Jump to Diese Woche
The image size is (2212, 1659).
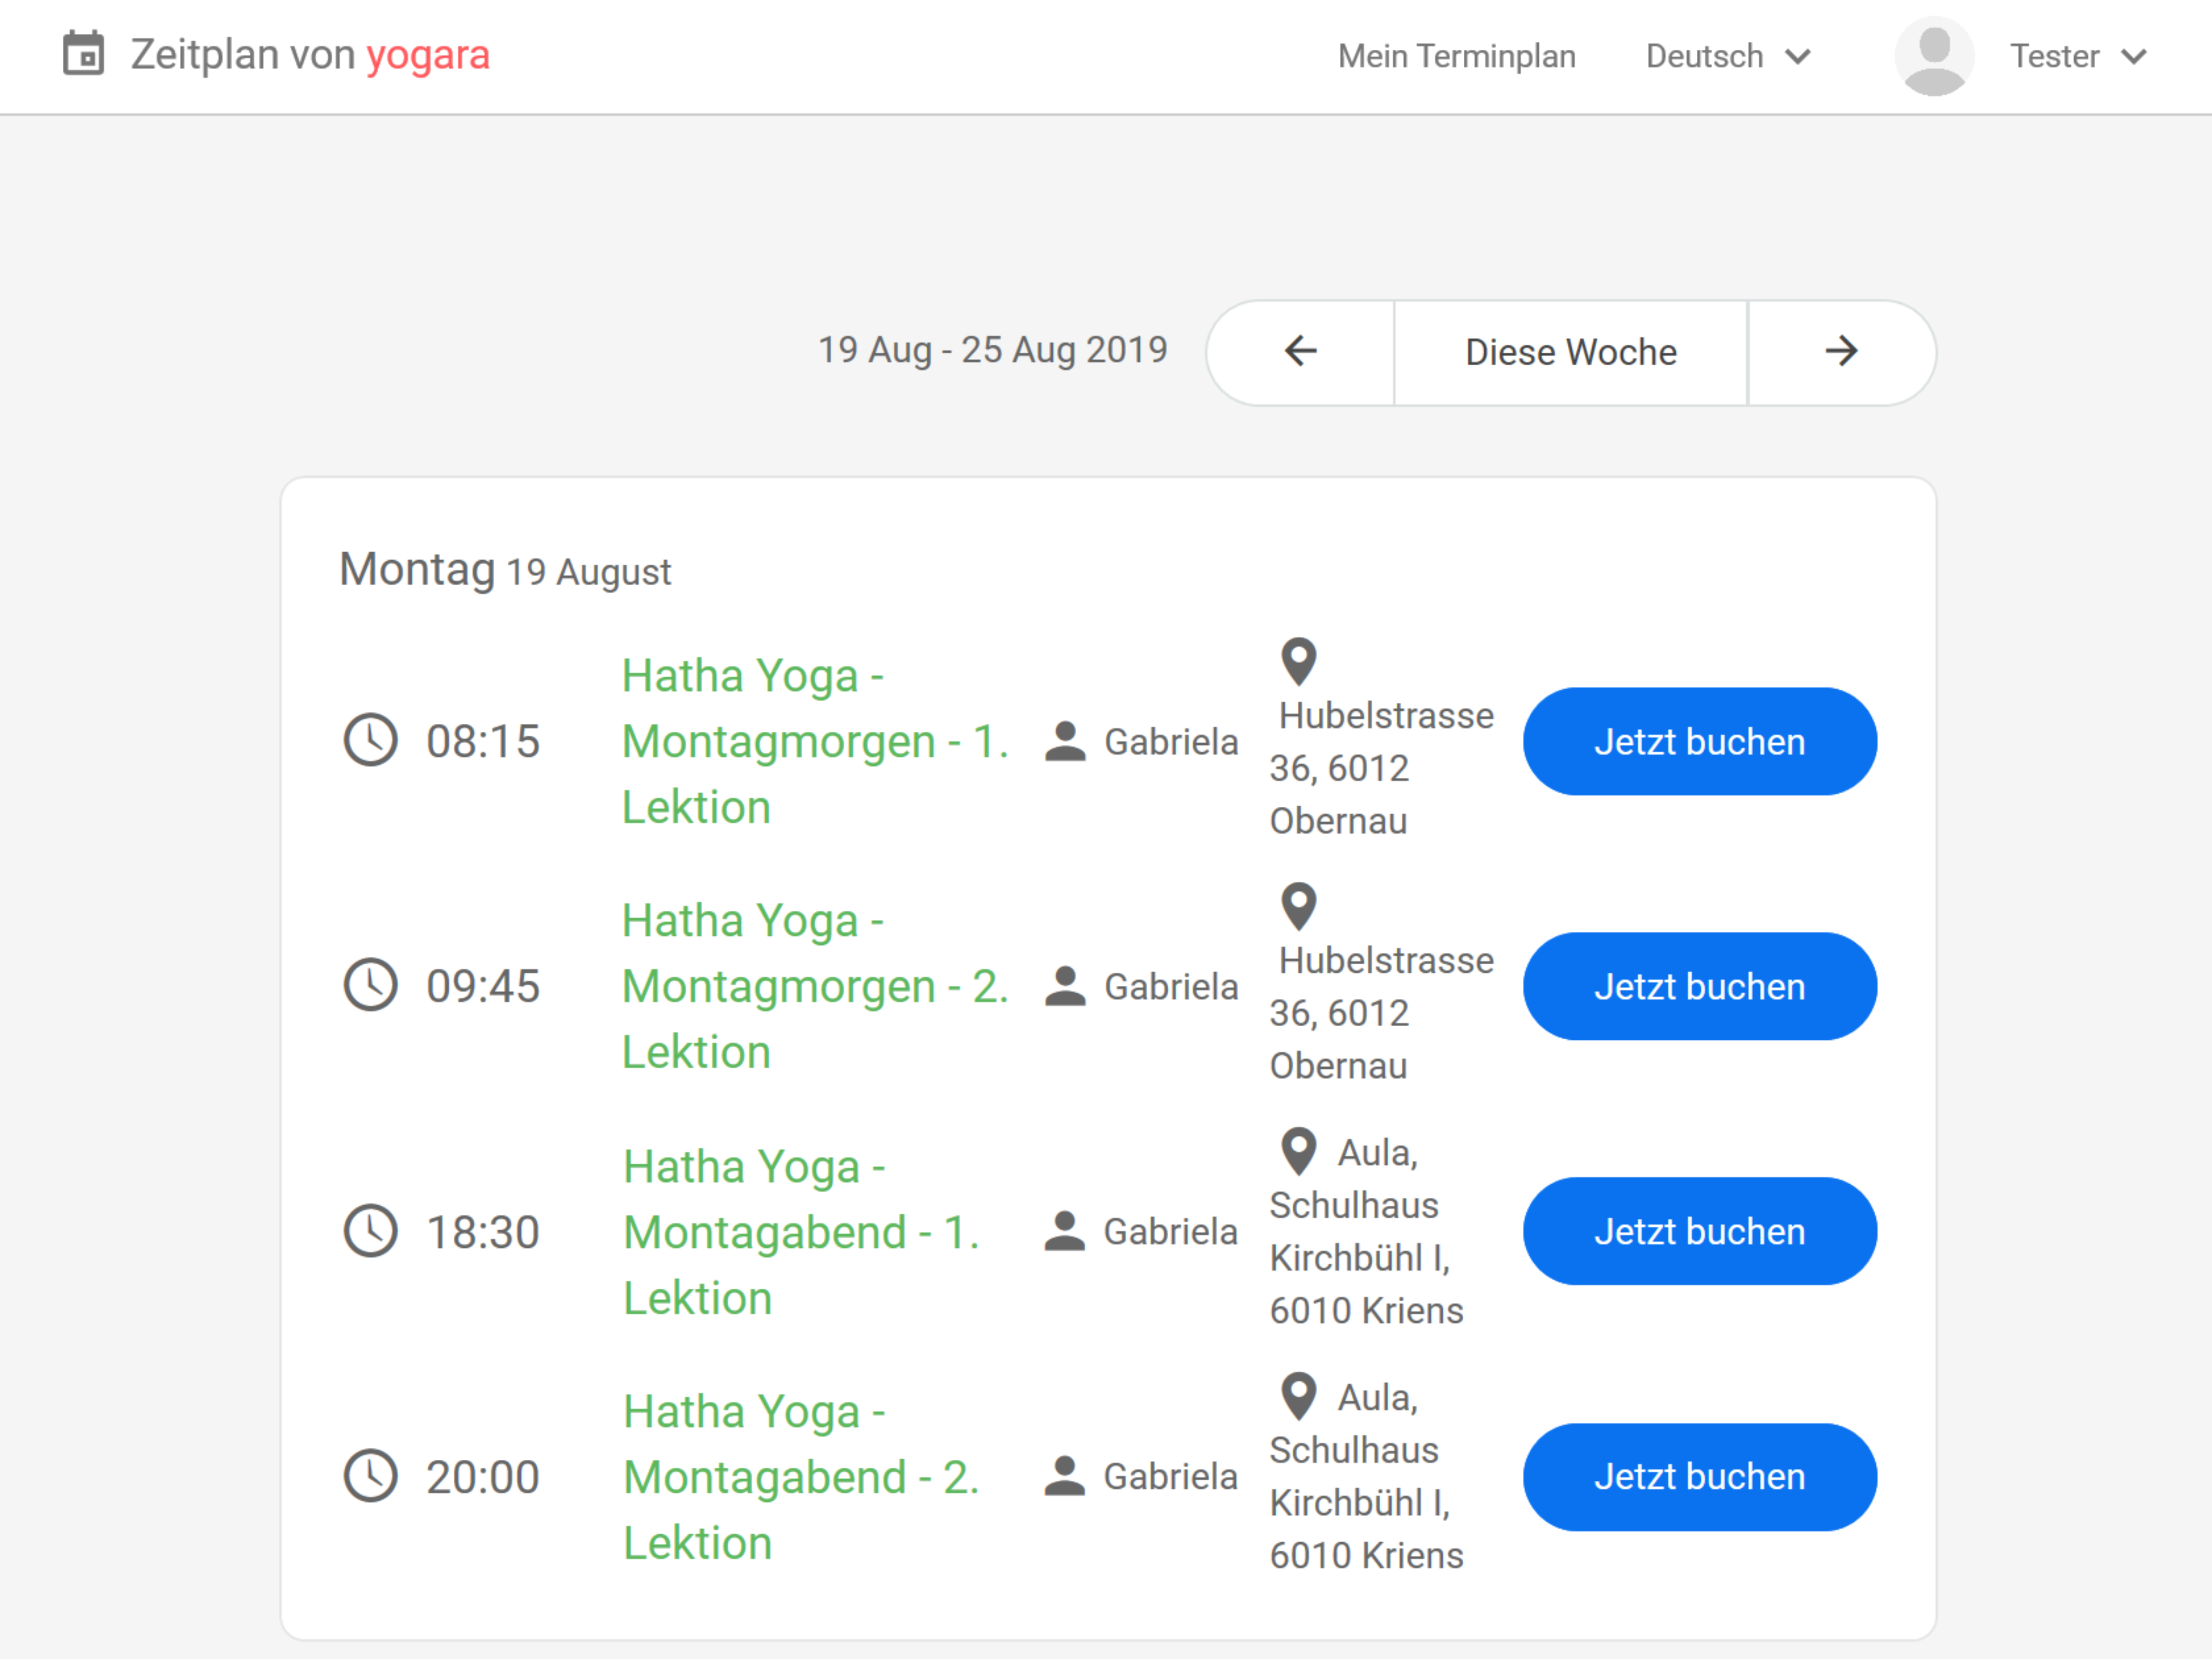[x=1571, y=352]
